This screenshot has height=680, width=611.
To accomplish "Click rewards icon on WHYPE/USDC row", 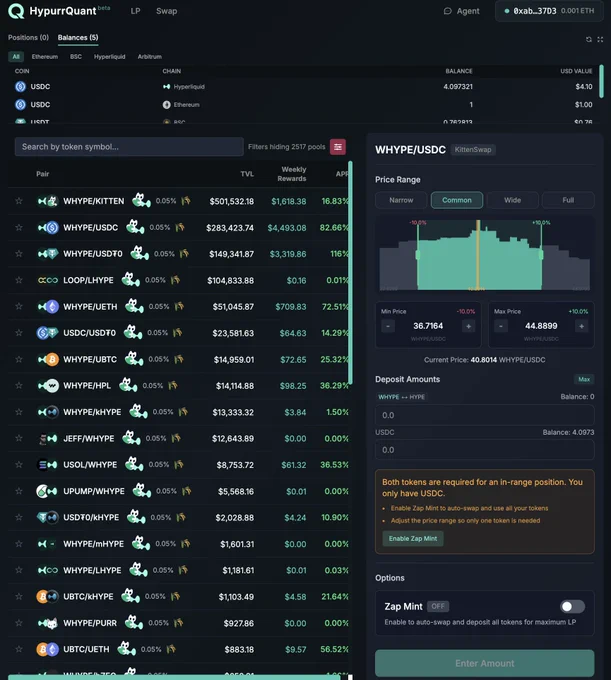I will [180, 227].
